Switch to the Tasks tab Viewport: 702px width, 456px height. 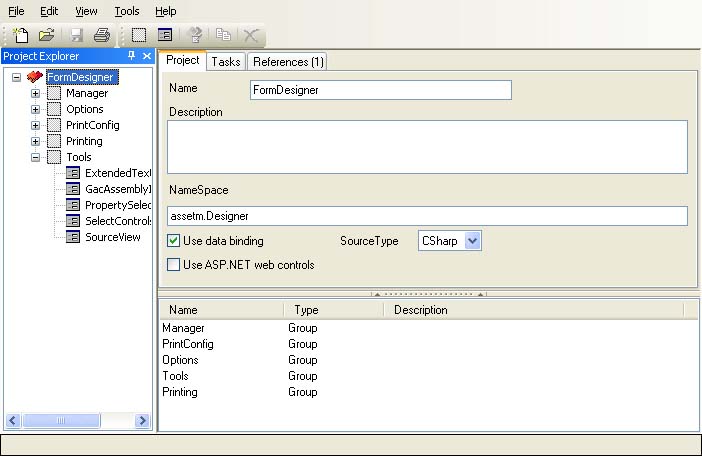pyautogui.click(x=225, y=62)
